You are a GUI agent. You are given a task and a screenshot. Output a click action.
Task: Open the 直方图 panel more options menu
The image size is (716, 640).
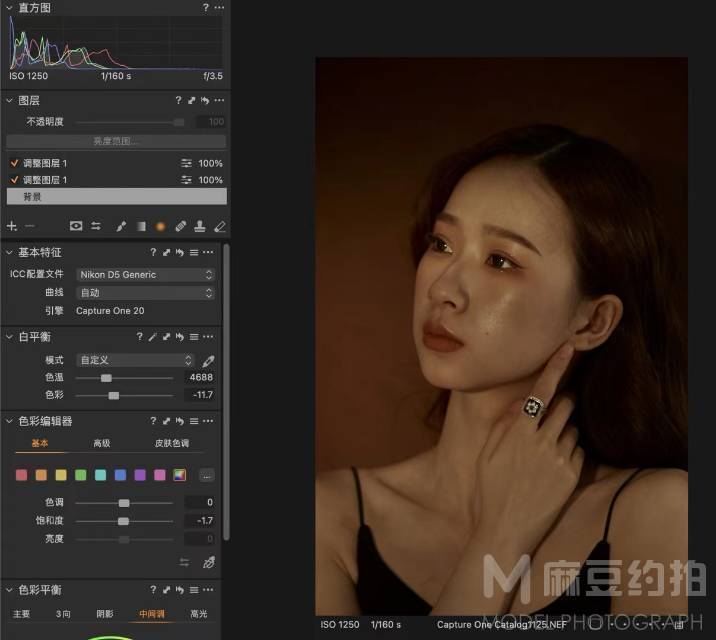219,8
